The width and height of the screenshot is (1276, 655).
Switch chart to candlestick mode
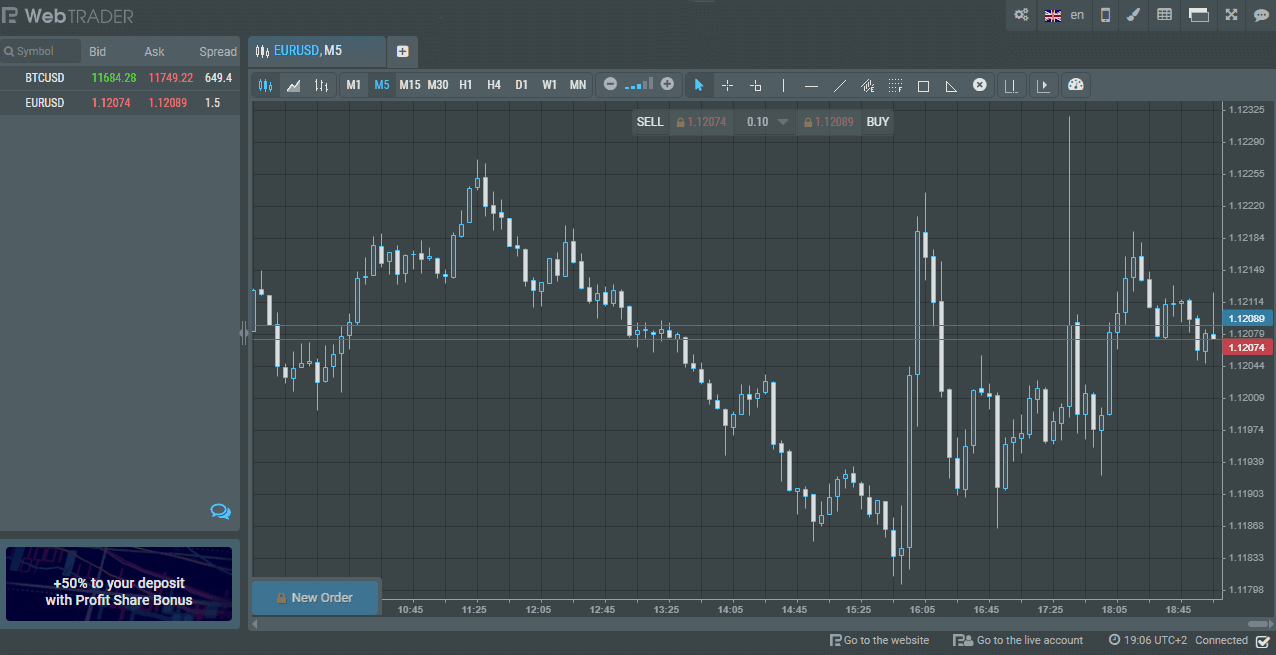click(265, 85)
